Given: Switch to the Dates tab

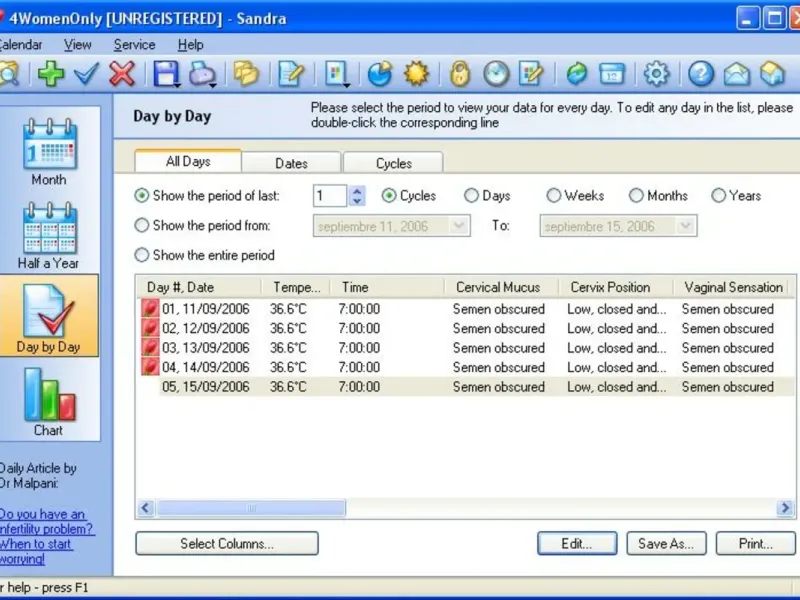Looking at the screenshot, I should 291,163.
